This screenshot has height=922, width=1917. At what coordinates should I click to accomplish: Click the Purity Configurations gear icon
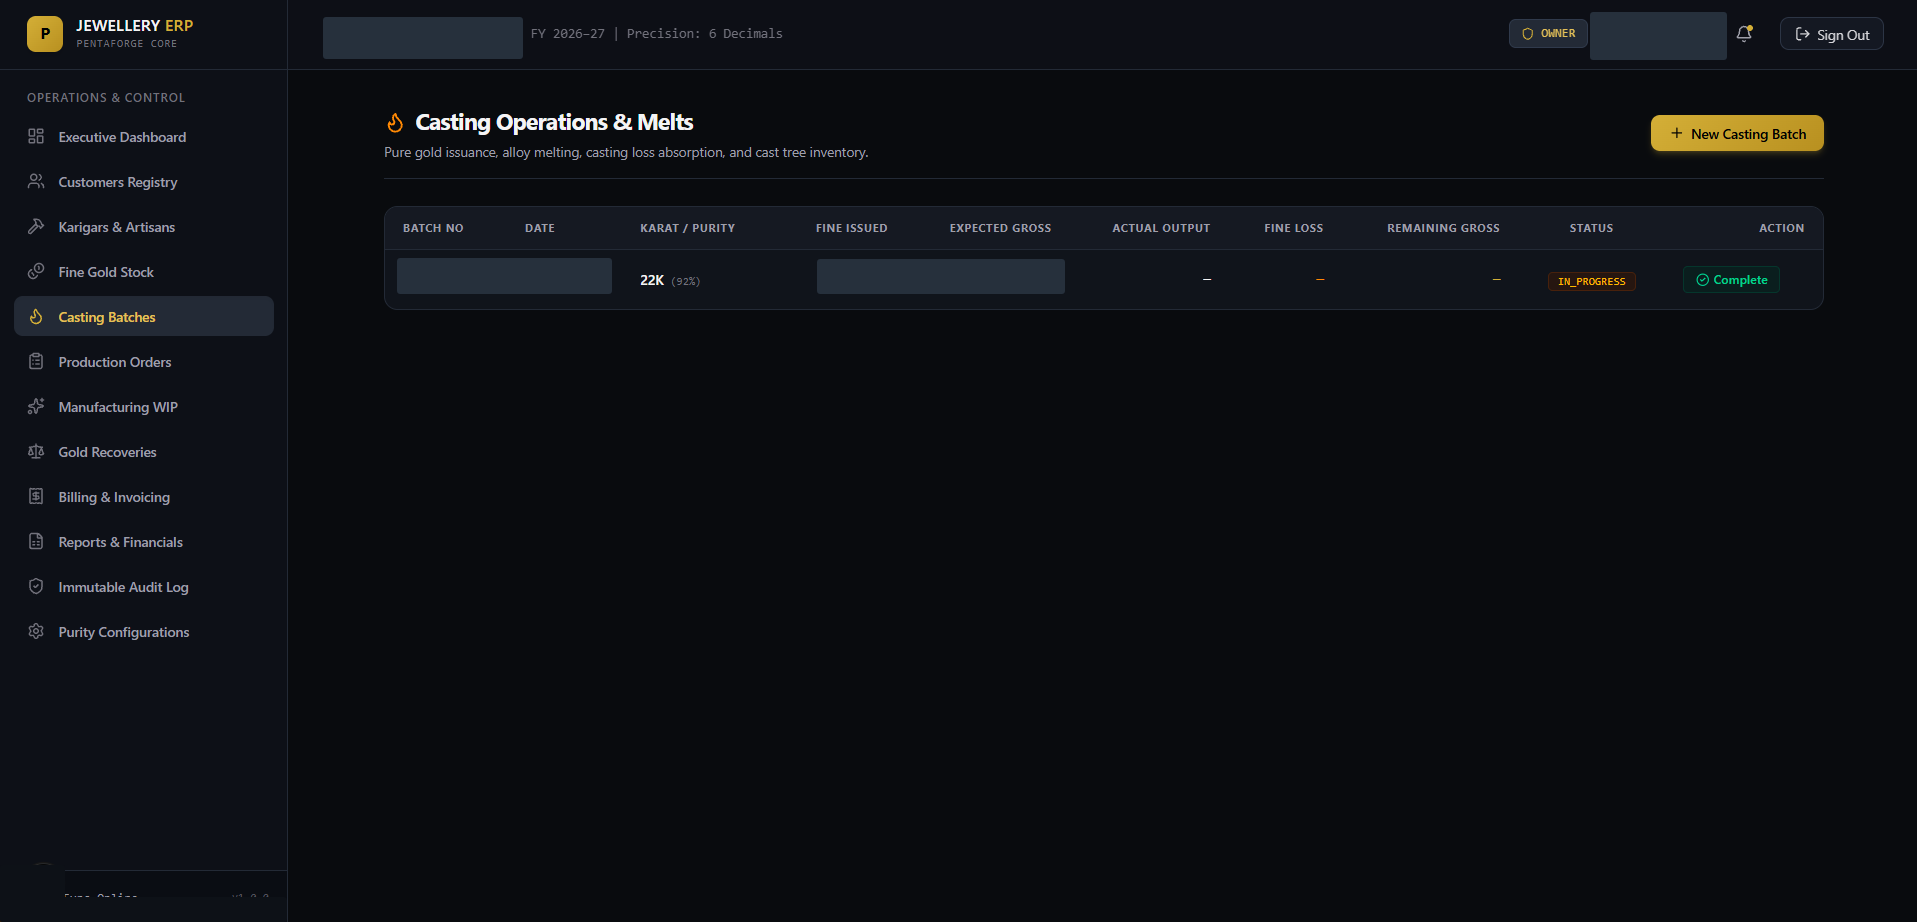[x=36, y=631]
